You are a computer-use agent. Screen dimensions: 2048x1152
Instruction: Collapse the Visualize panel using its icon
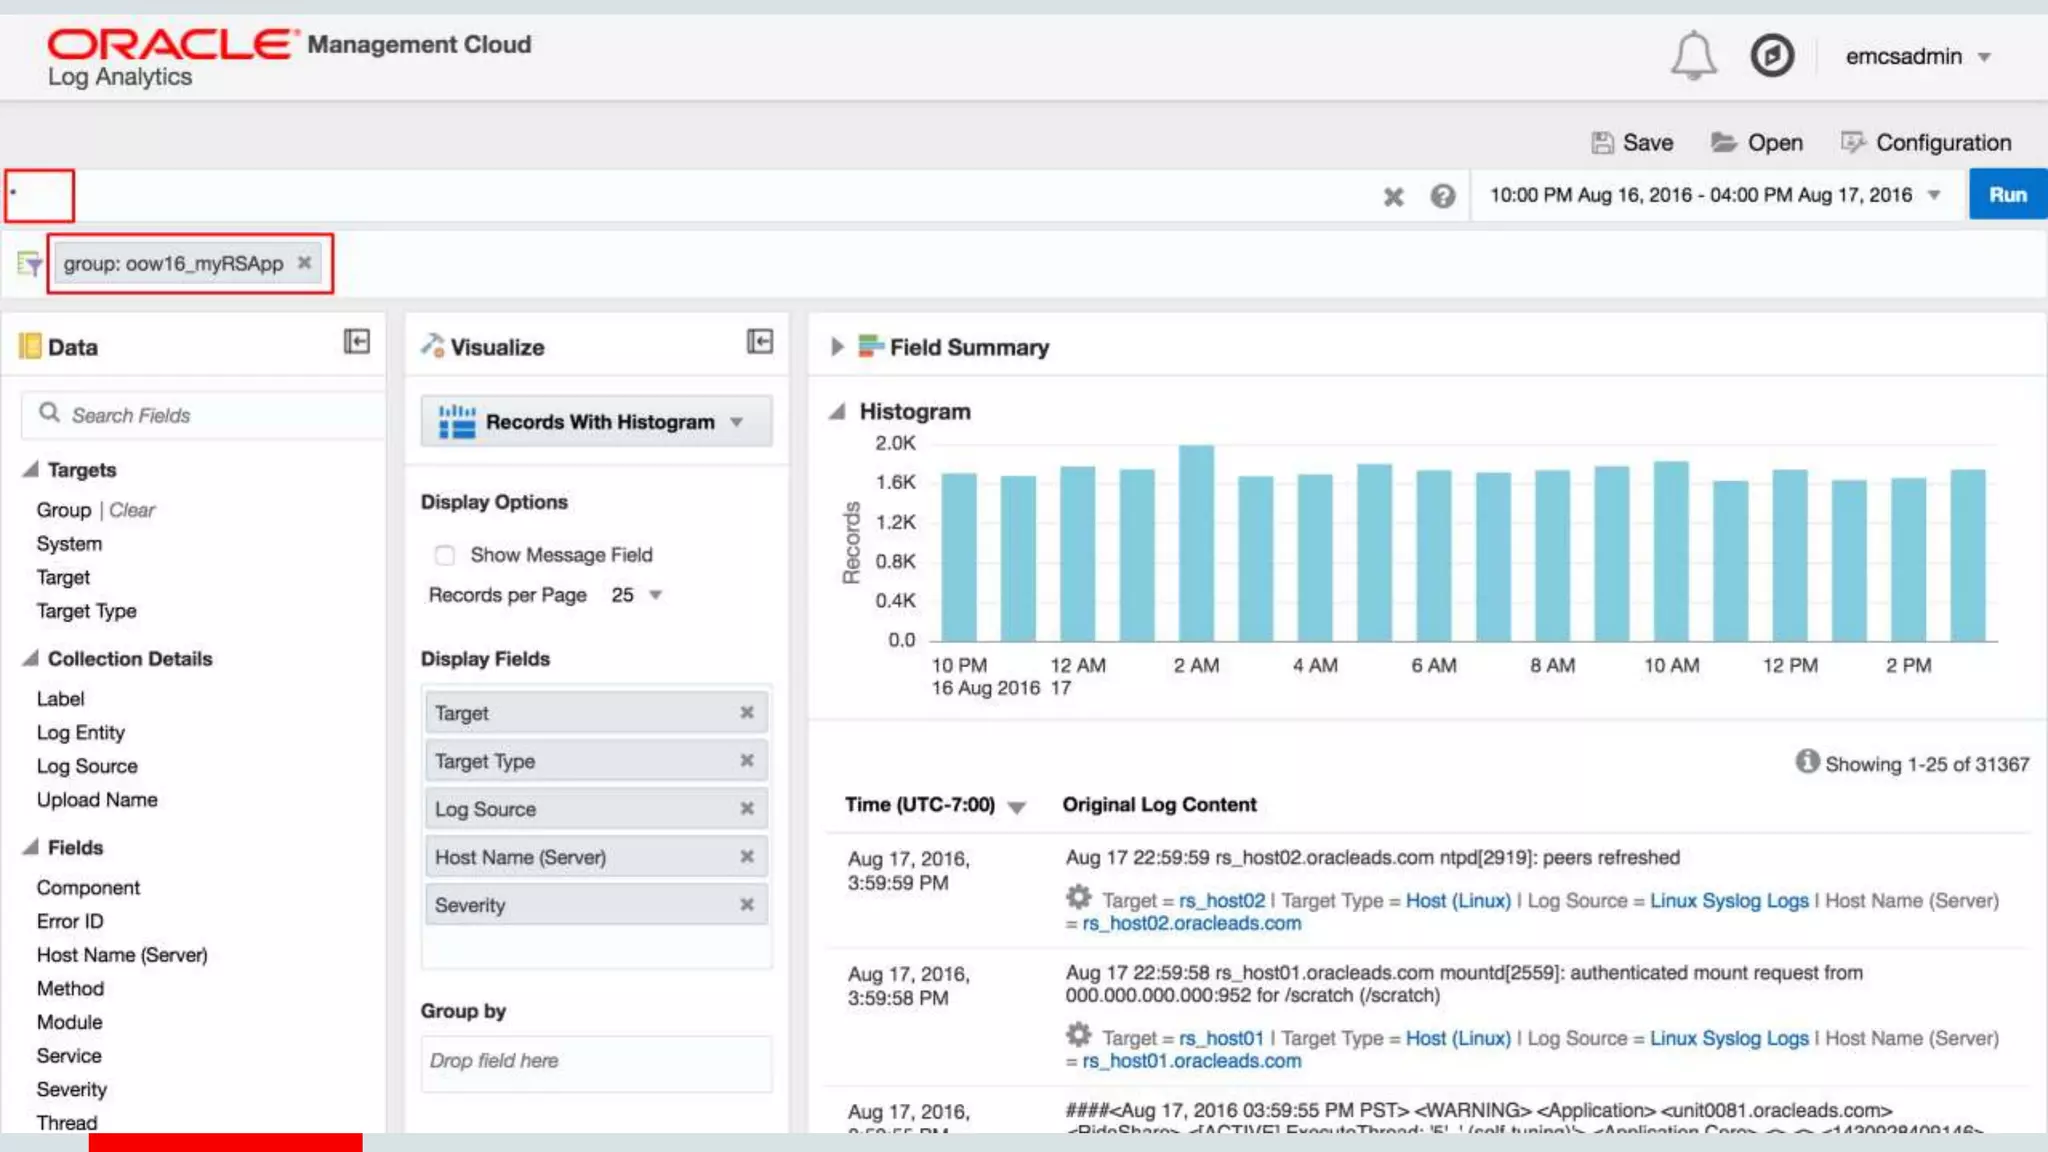pyautogui.click(x=760, y=342)
